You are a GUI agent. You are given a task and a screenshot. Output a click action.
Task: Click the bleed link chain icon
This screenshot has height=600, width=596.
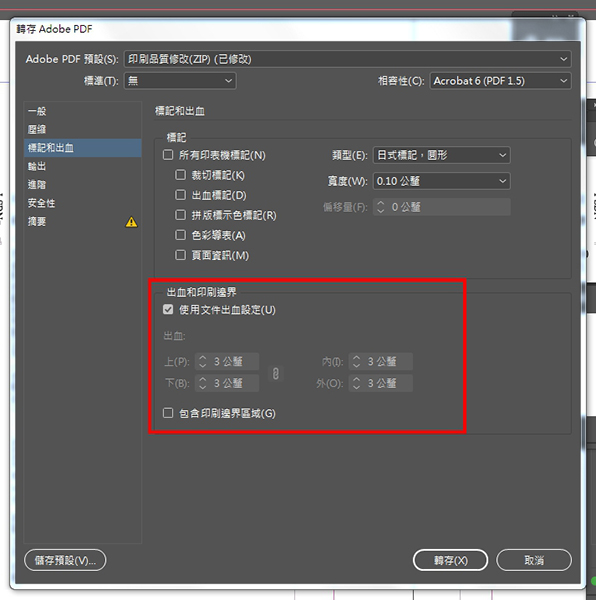coord(275,373)
